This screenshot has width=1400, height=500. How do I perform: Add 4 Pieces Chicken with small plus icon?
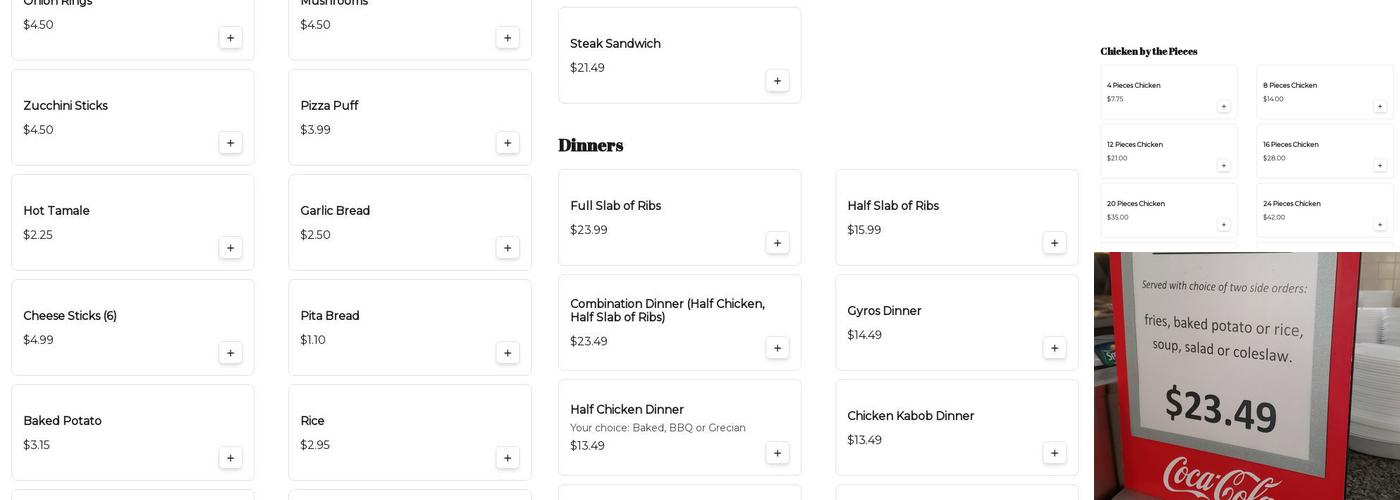pyautogui.click(x=1223, y=106)
